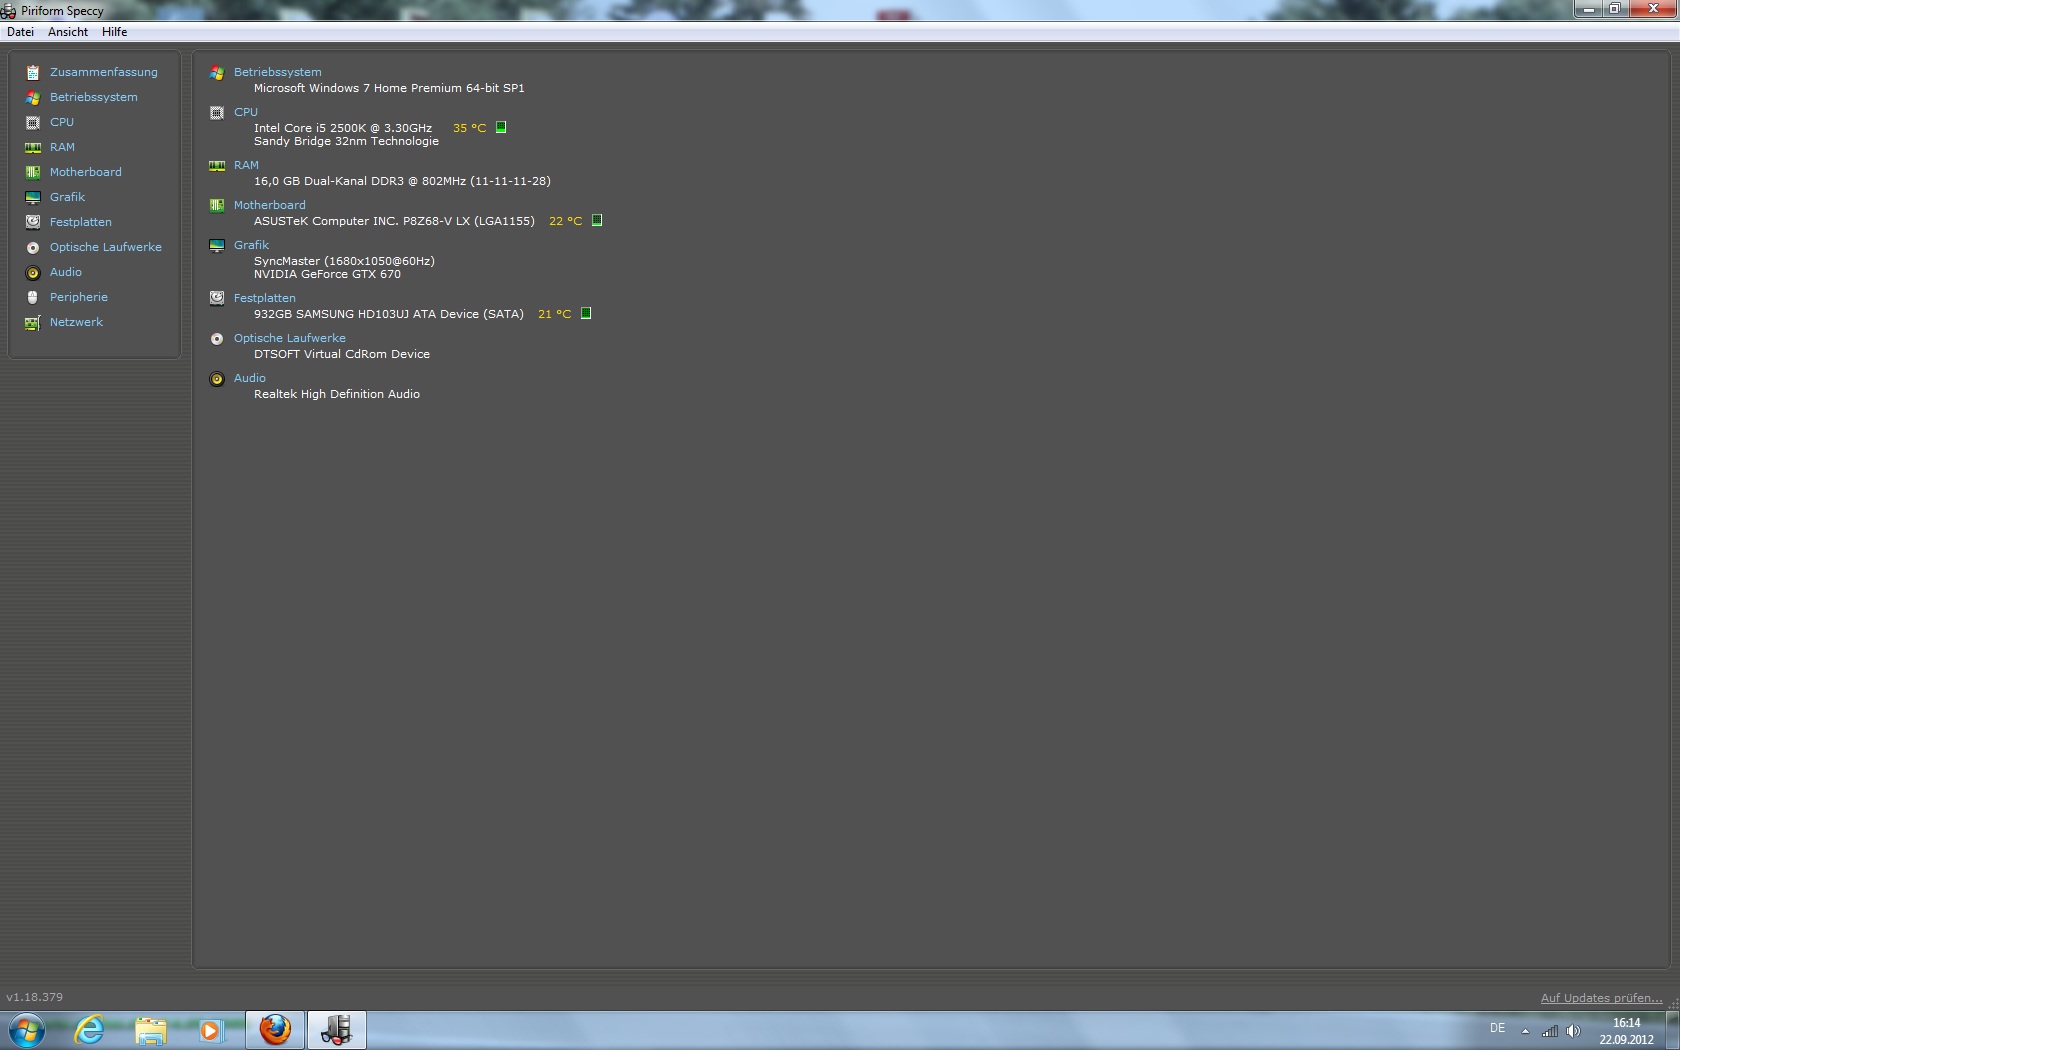Click the green motherboard temperature indicator

click(597, 220)
